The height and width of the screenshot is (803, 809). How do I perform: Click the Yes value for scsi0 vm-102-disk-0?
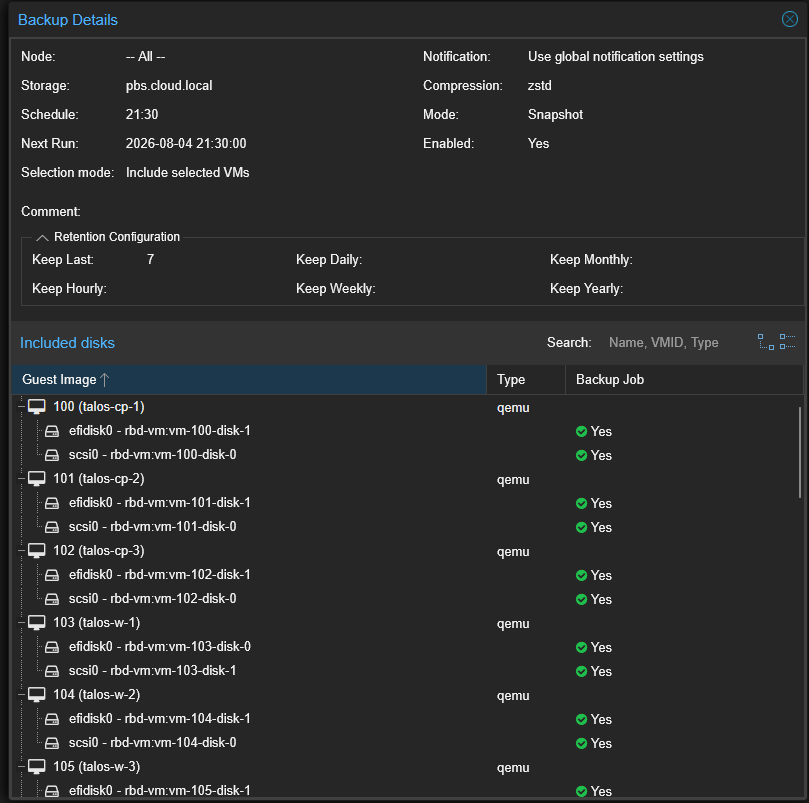pyautogui.click(x=601, y=600)
